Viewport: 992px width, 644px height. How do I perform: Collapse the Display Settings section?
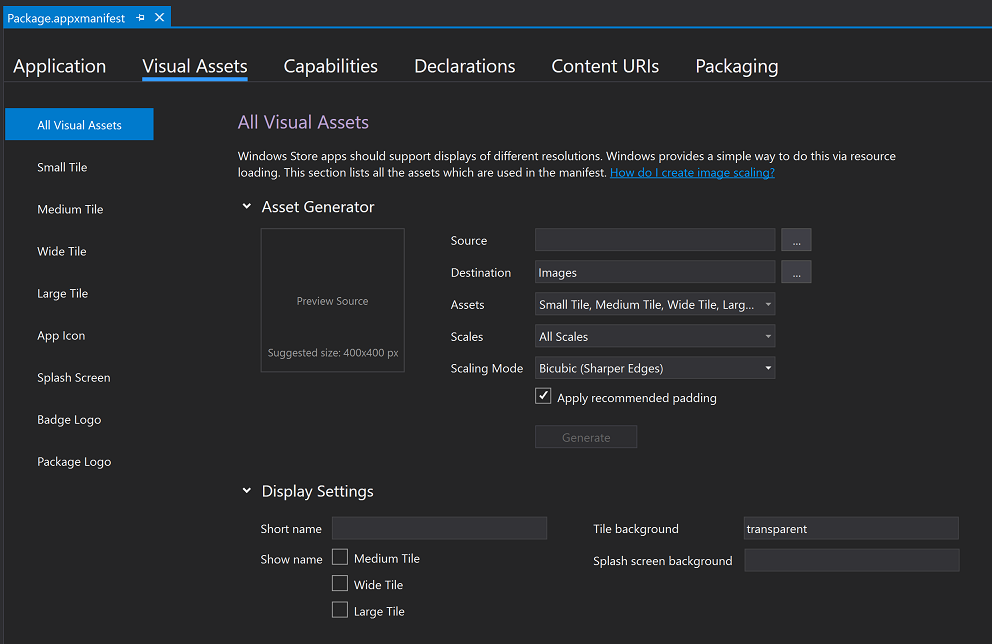[247, 491]
